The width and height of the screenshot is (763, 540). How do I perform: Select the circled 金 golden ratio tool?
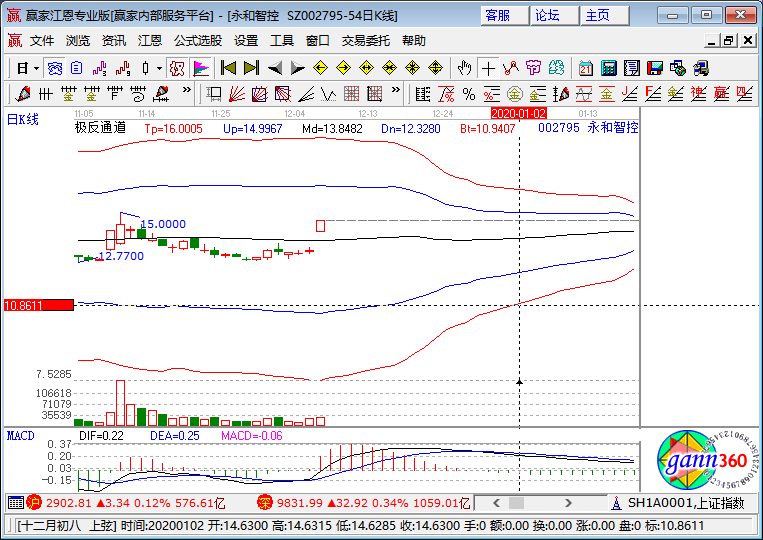tap(515, 93)
